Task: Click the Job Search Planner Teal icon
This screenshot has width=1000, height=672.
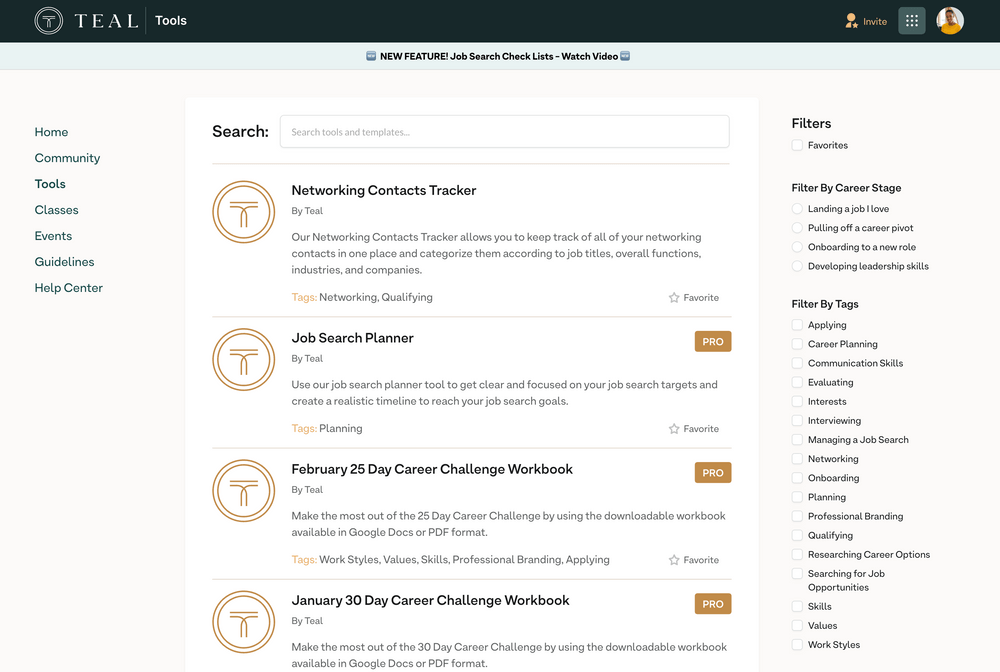Action: (x=244, y=360)
